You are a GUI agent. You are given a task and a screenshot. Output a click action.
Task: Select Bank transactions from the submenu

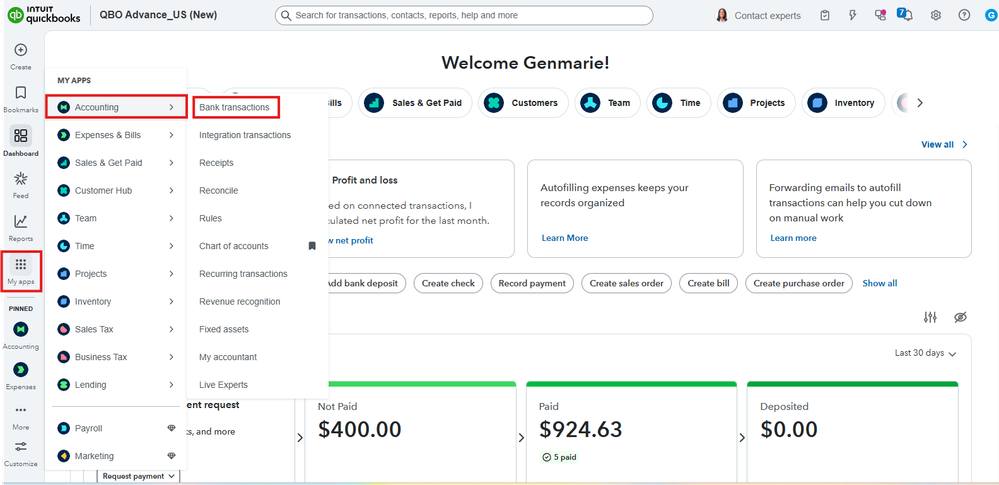click(234, 107)
